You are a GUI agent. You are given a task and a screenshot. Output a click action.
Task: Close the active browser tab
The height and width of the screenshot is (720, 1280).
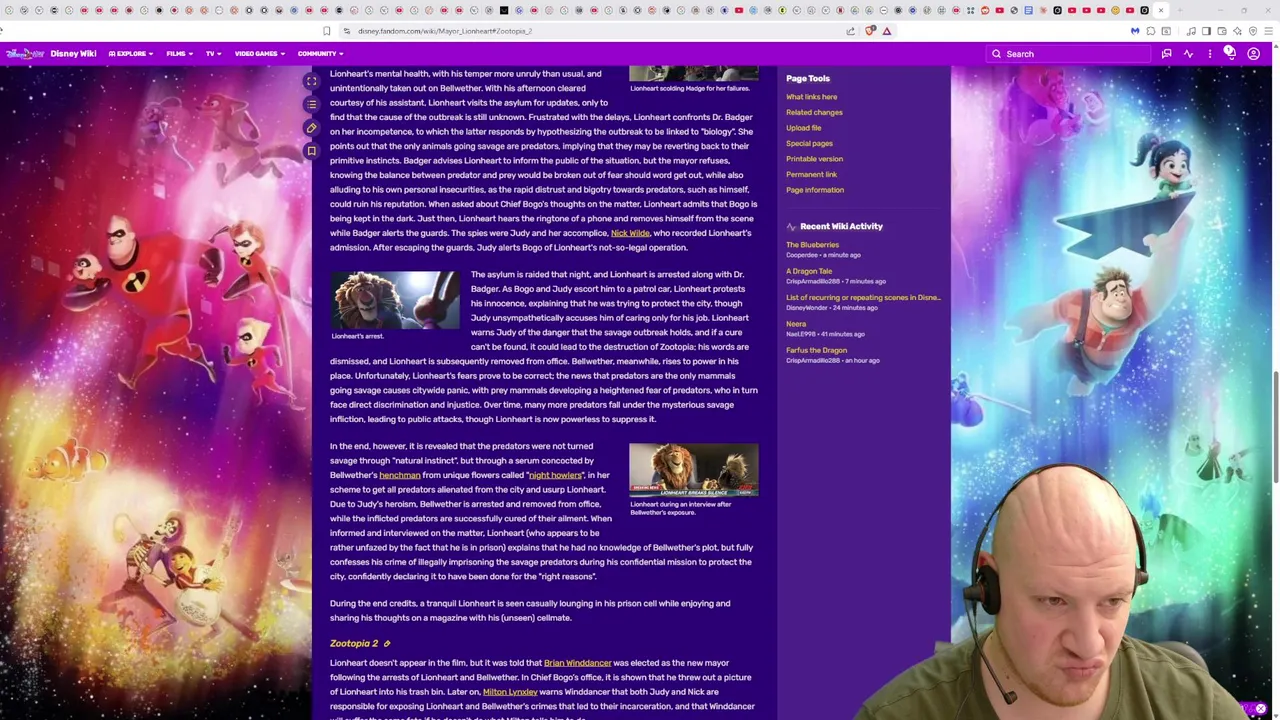click(x=1160, y=11)
